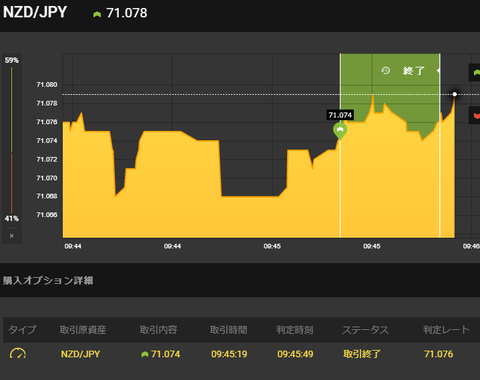This screenshot has height=380, width=480.
Task: Click the red Low button at right edge
Action: click(x=475, y=115)
